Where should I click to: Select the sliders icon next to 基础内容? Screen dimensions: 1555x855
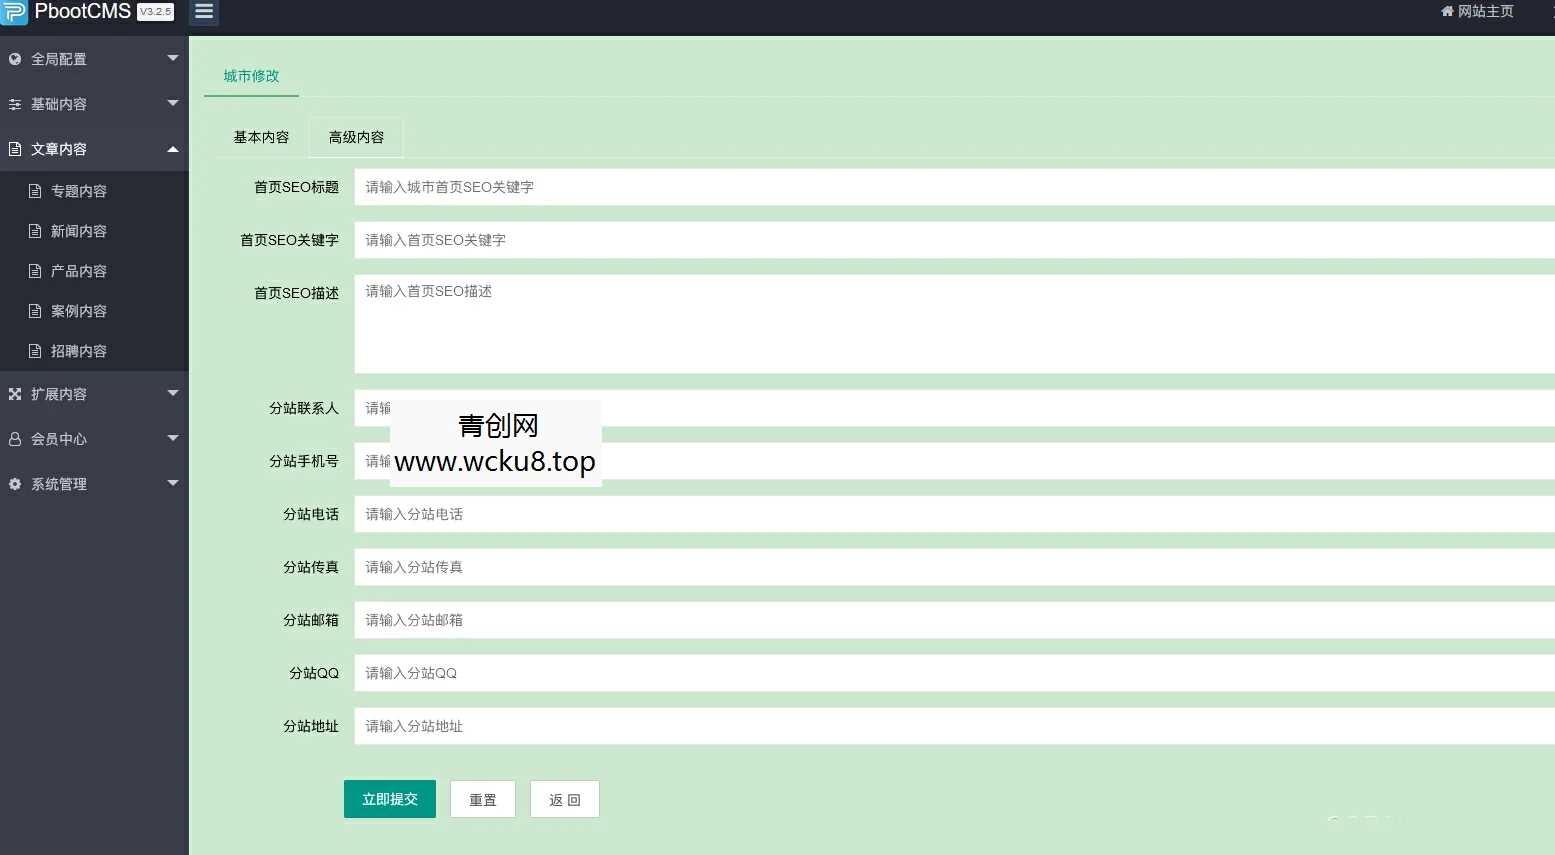14,104
